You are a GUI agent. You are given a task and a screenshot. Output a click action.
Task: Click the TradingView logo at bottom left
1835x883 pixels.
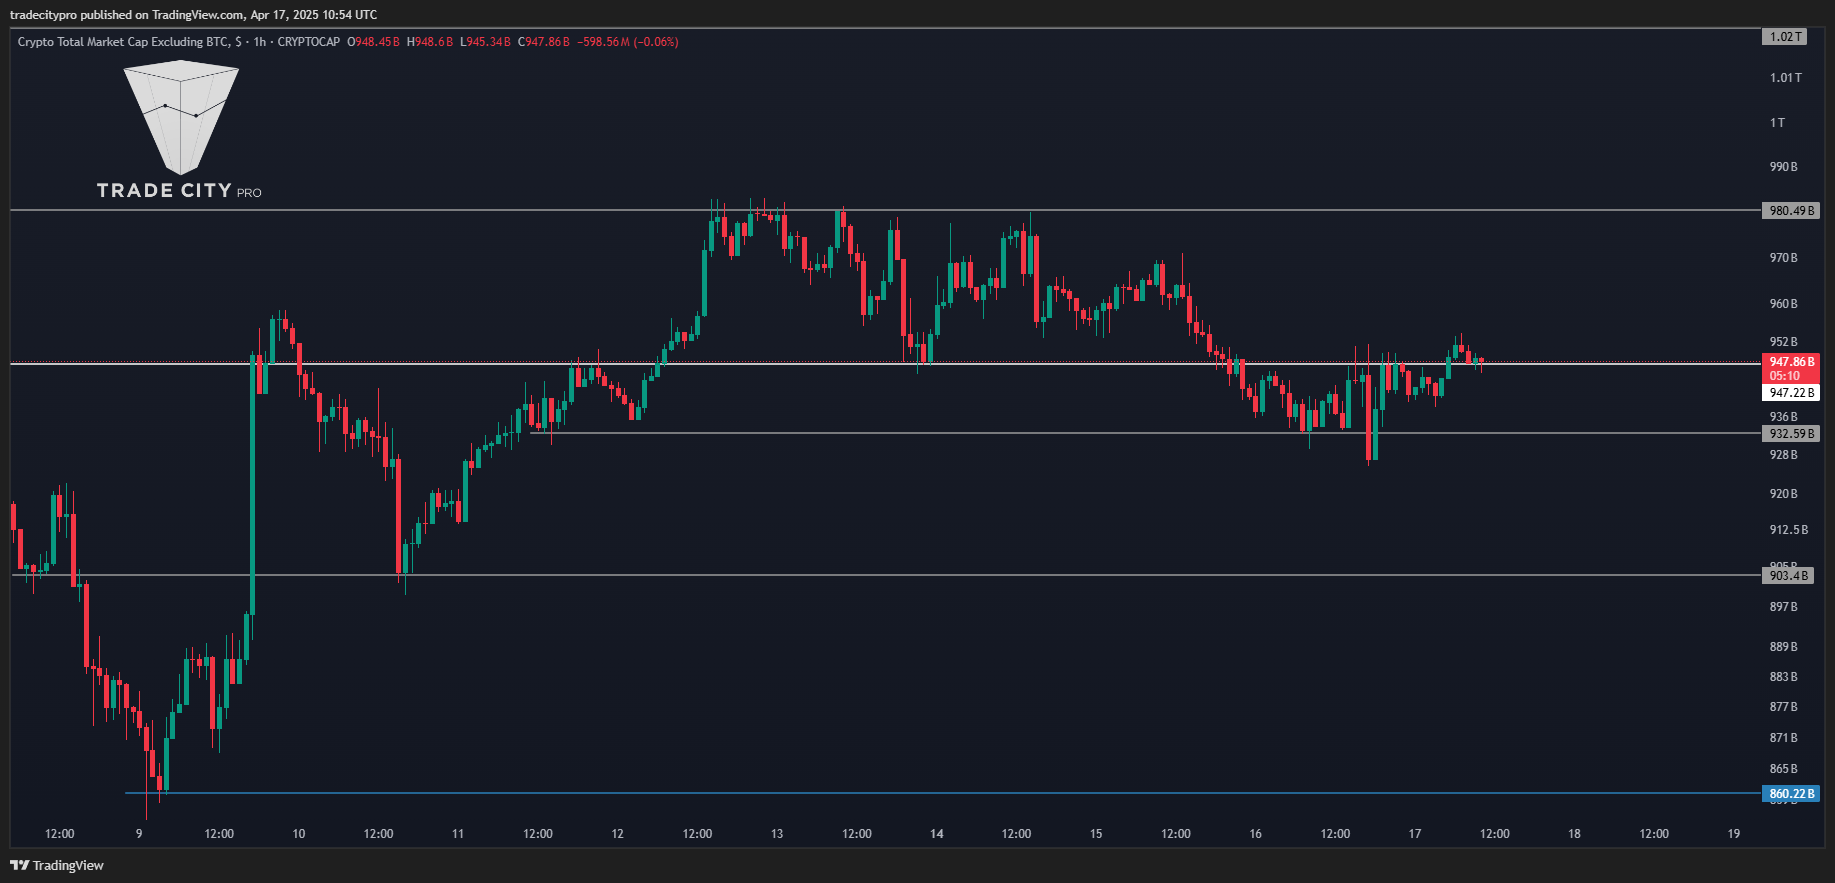point(57,865)
